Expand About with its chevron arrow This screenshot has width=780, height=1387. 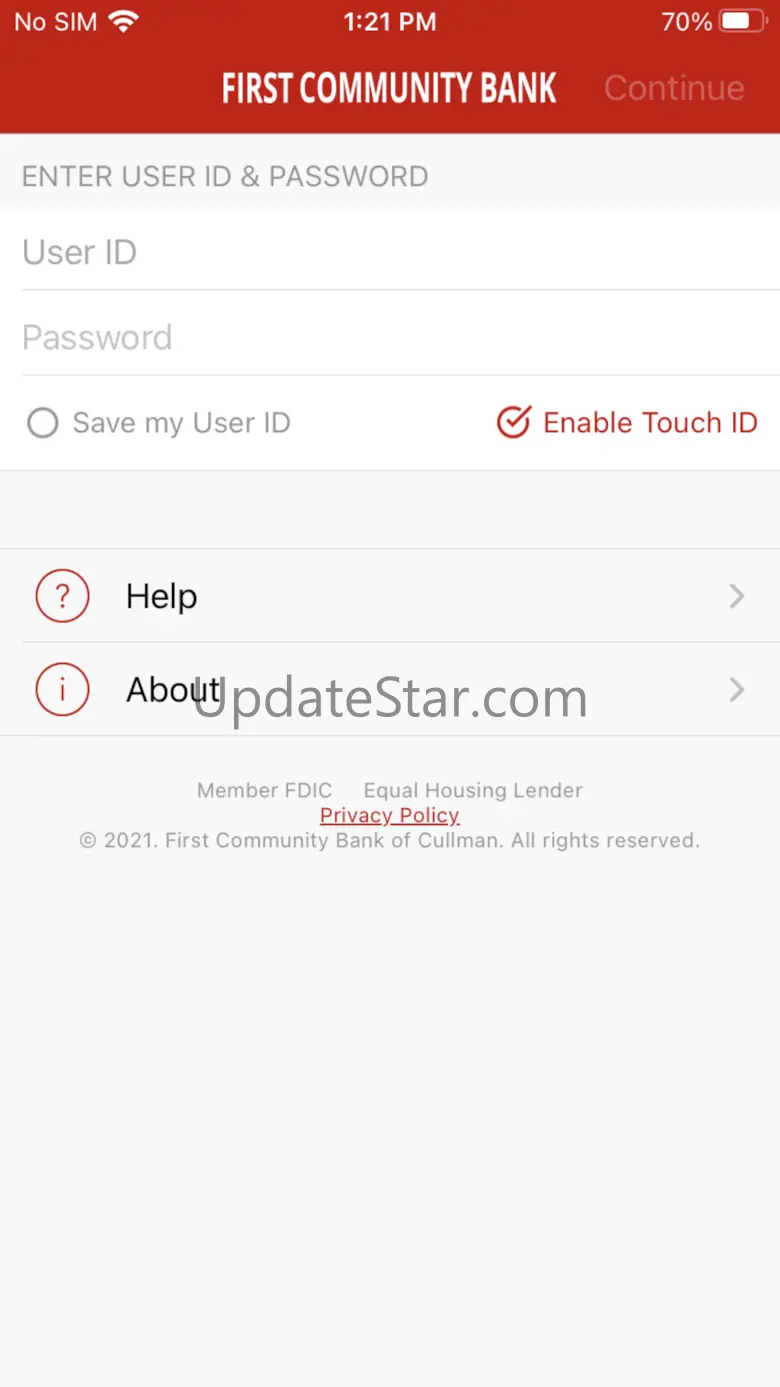[x=737, y=689]
